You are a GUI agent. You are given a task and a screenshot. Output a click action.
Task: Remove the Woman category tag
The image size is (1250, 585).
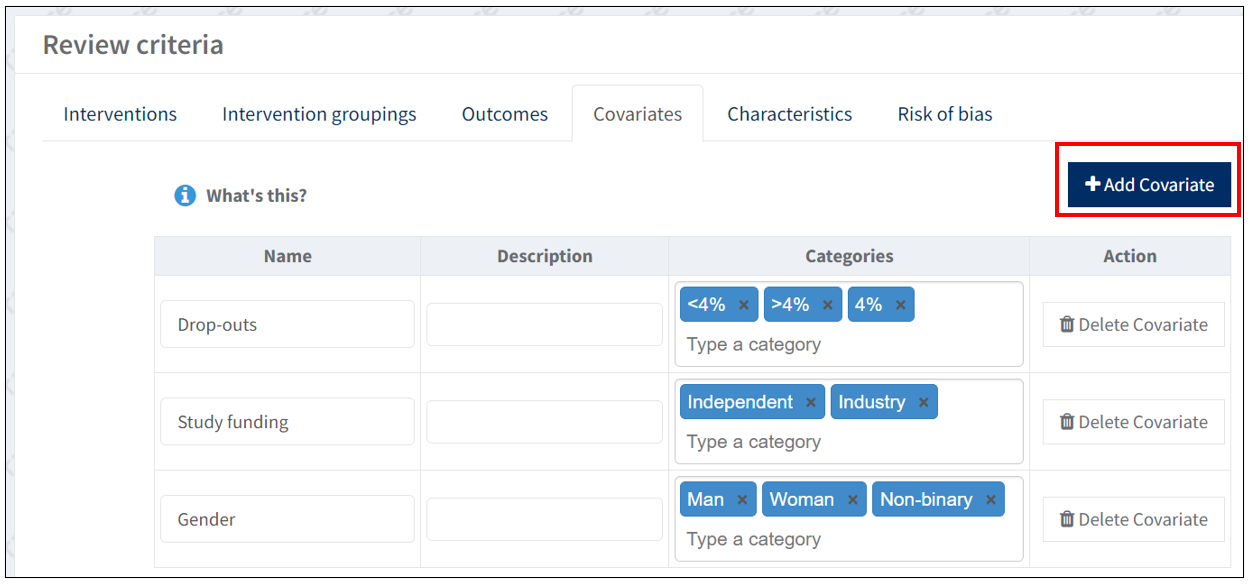click(x=852, y=500)
